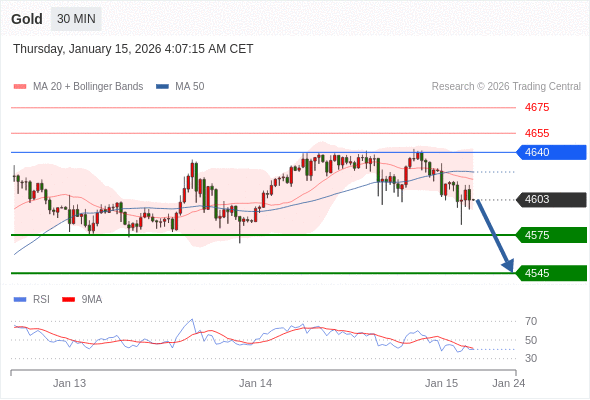This screenshot has width=590, height=400.
Task: Click the 9MA legend label
Action: click(92, 300)
